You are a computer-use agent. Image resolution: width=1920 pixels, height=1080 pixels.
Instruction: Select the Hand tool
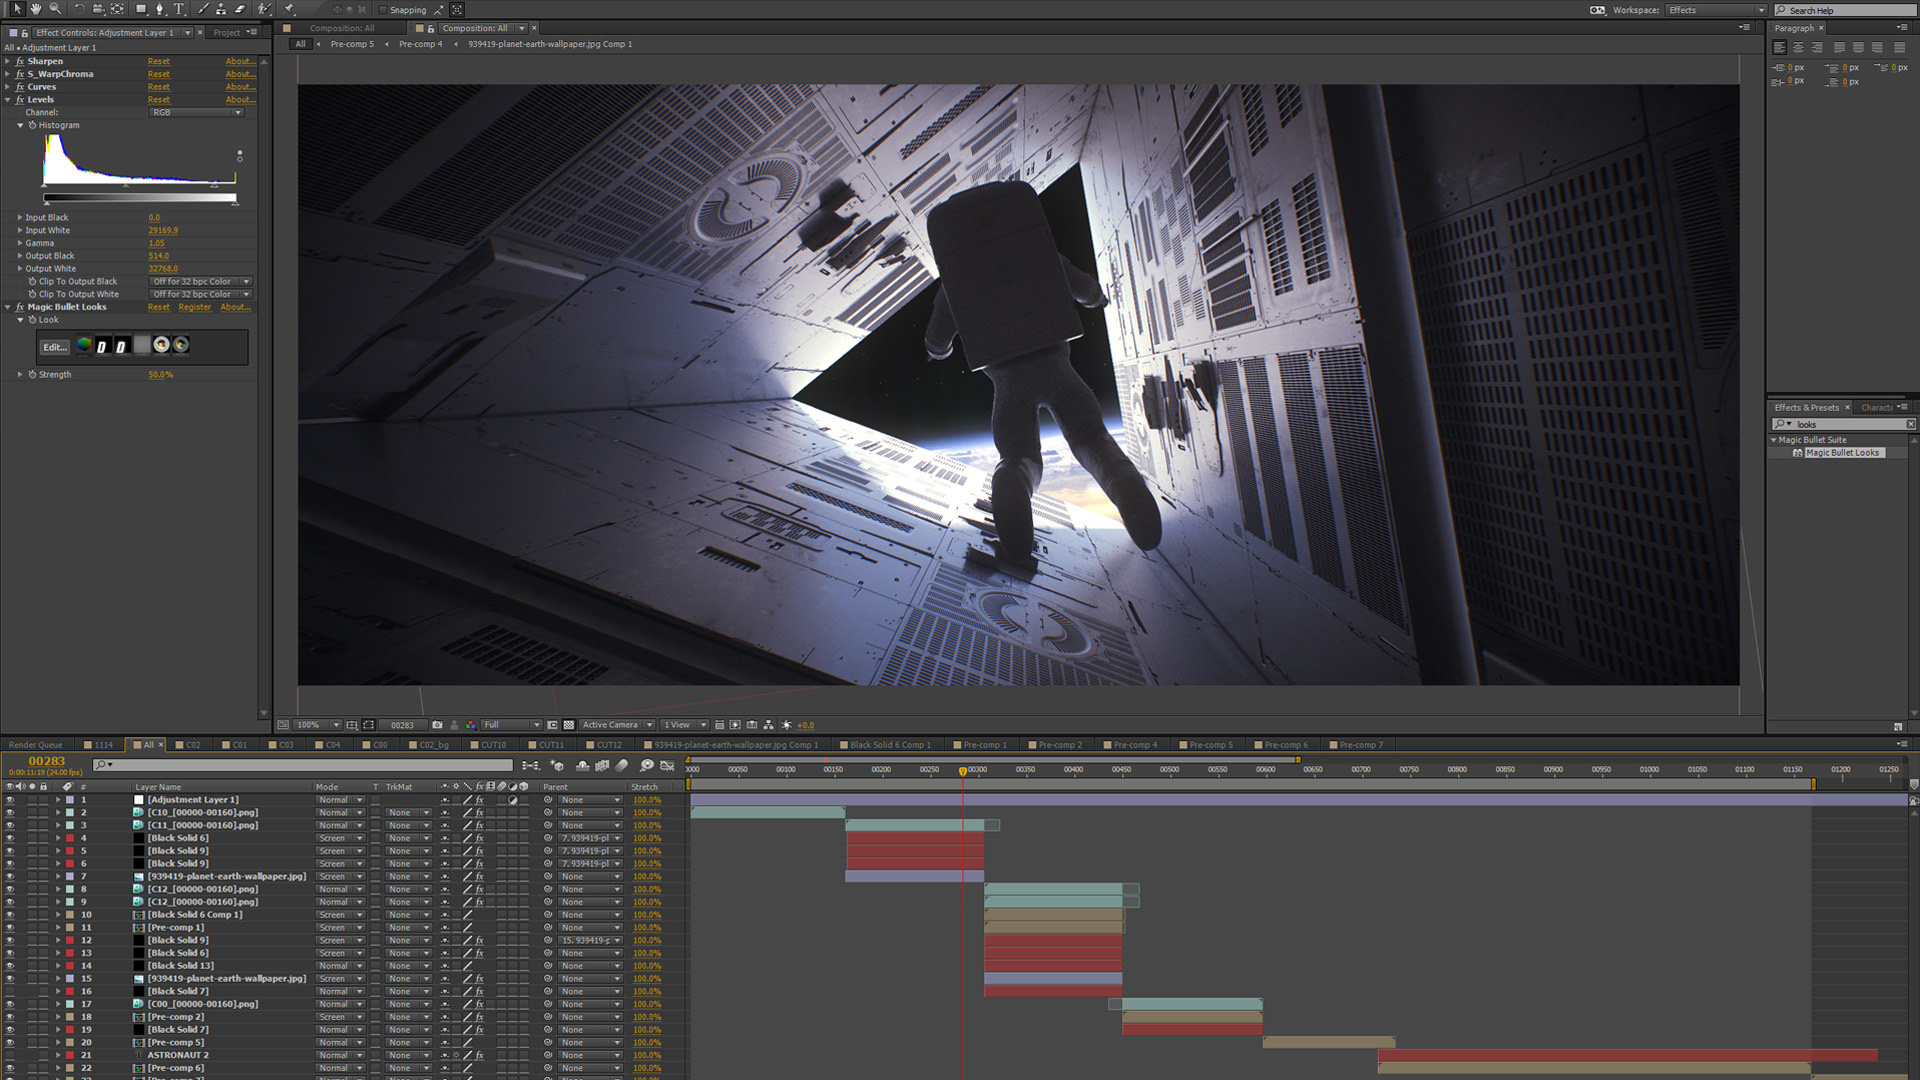tap(36, 9)
